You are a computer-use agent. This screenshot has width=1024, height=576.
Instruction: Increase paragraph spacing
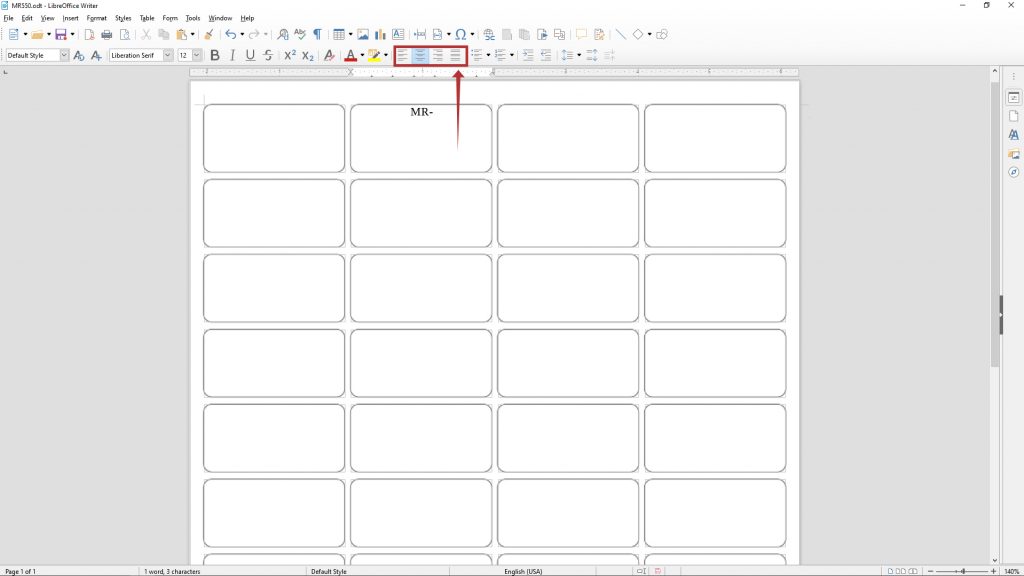(x=592, y=56)
